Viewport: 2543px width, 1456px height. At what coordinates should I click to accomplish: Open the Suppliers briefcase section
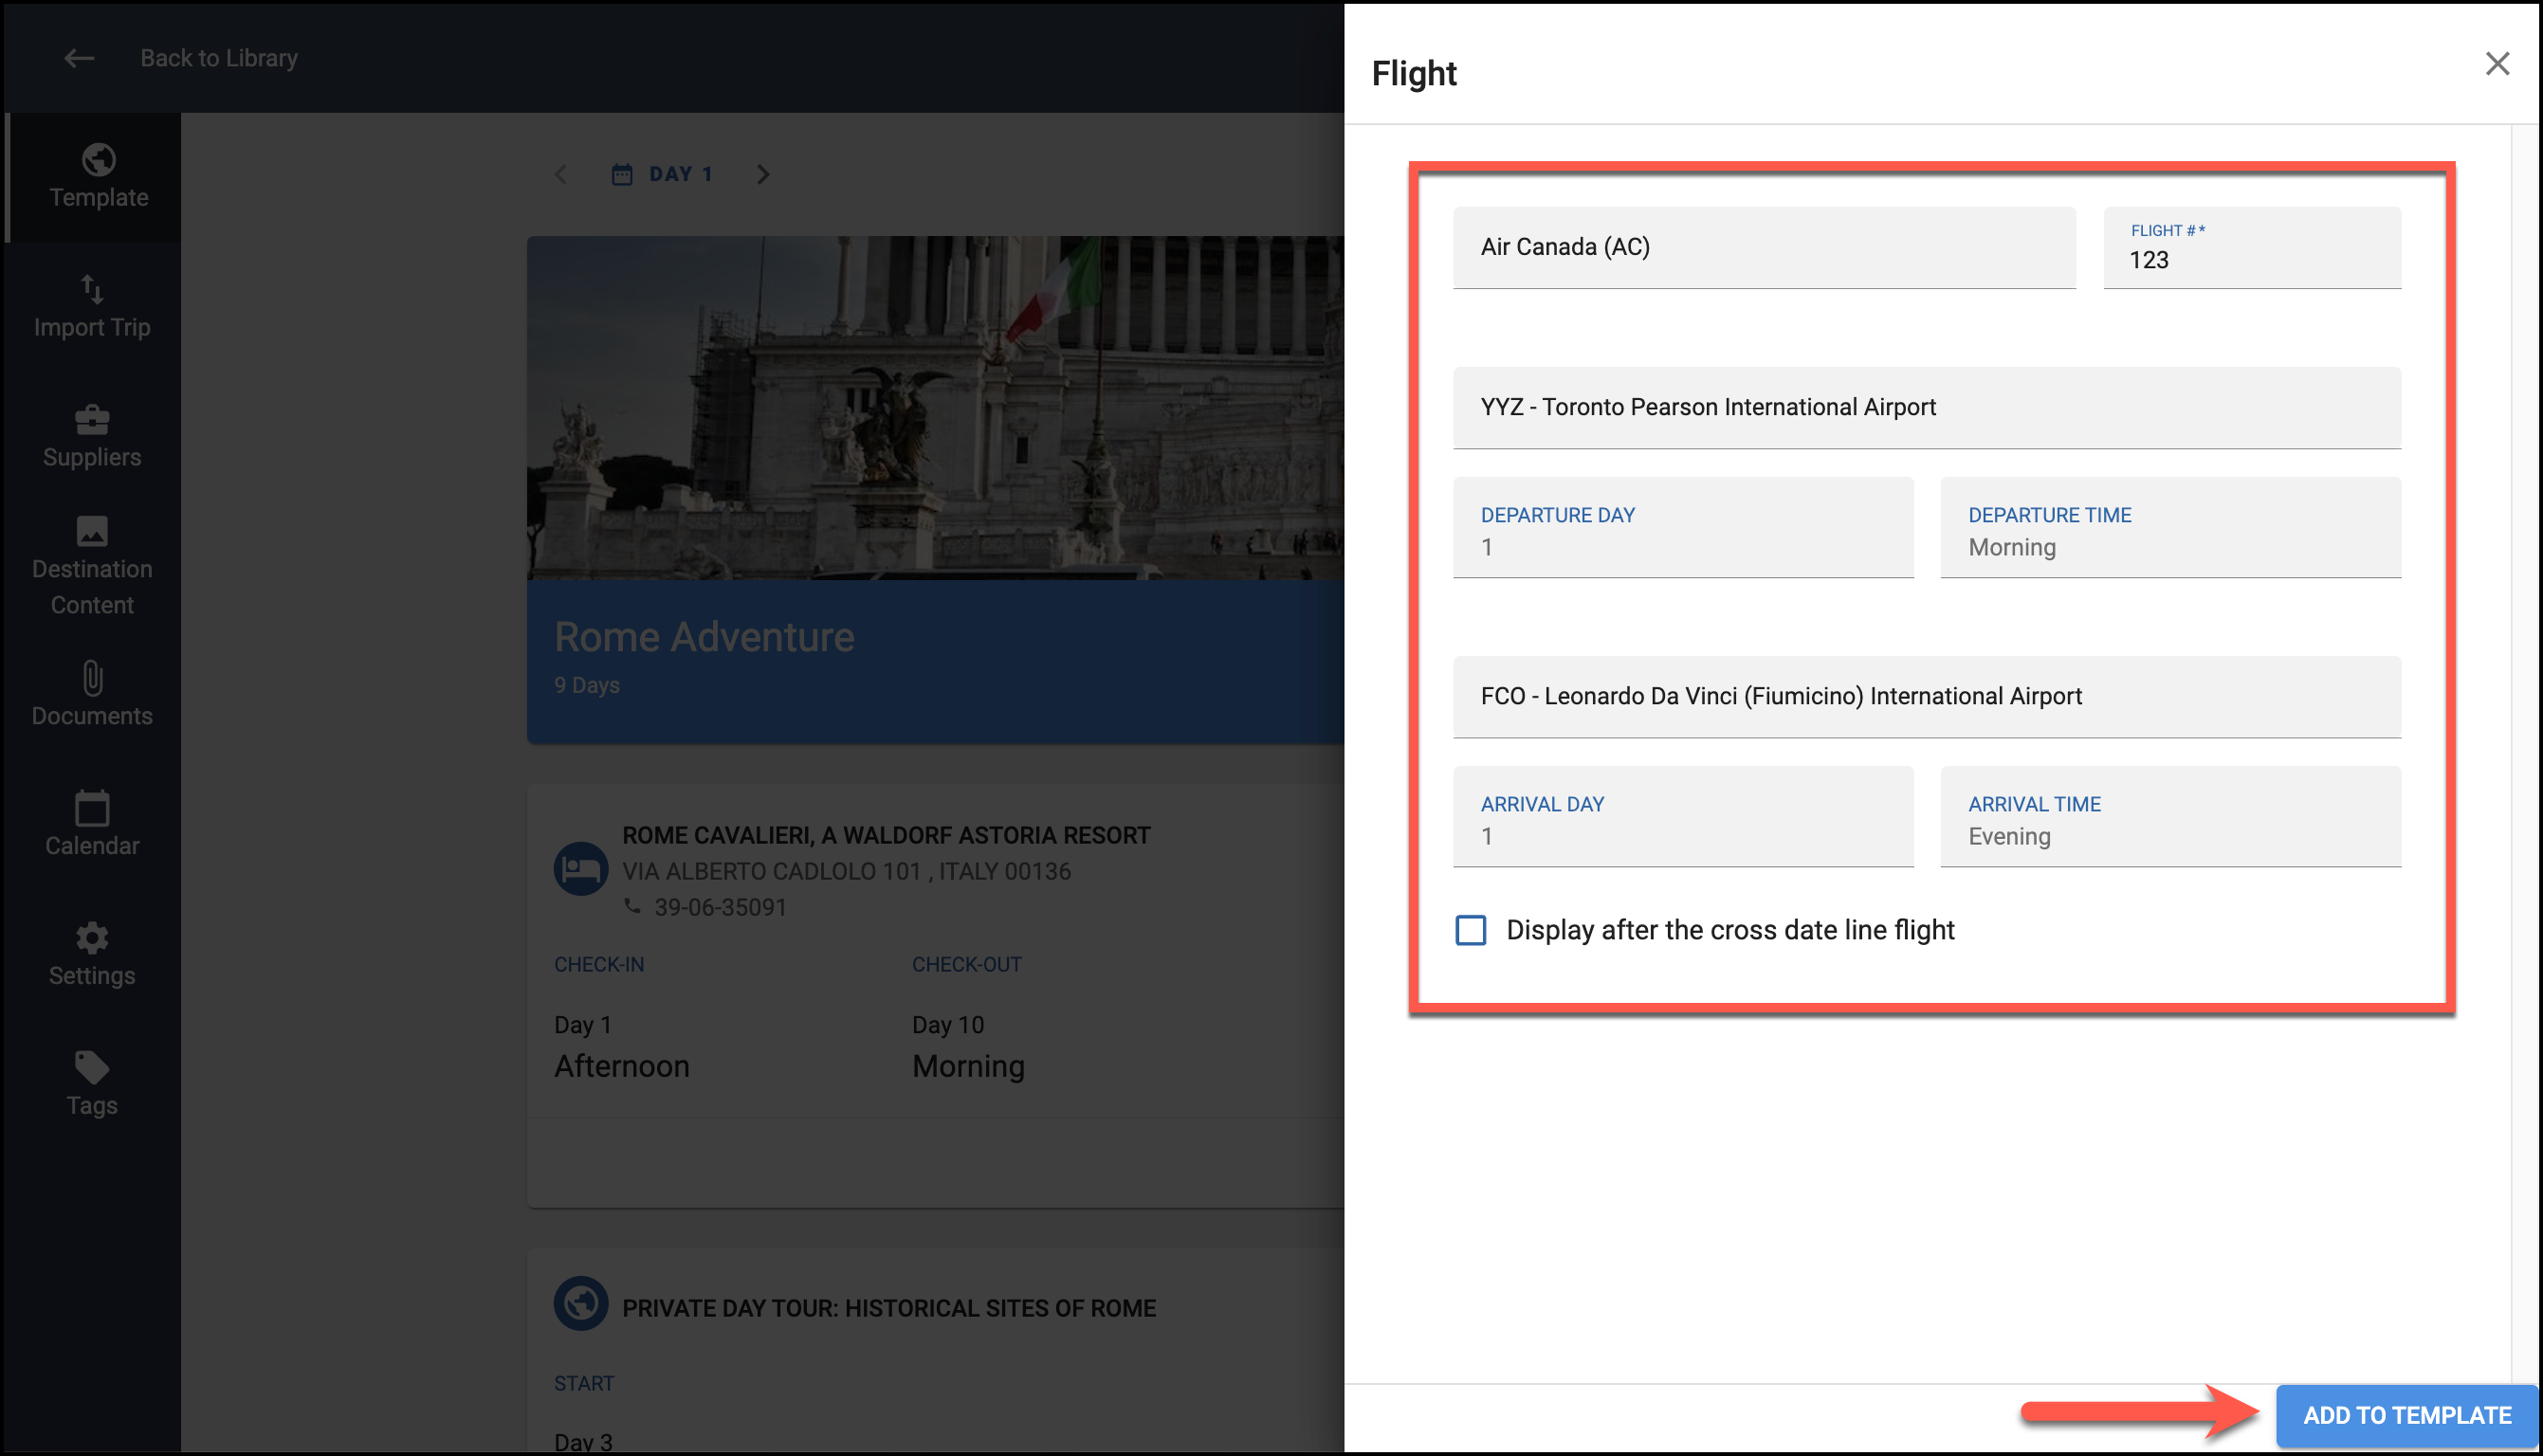pyautogui.click(x=92, y=437)
